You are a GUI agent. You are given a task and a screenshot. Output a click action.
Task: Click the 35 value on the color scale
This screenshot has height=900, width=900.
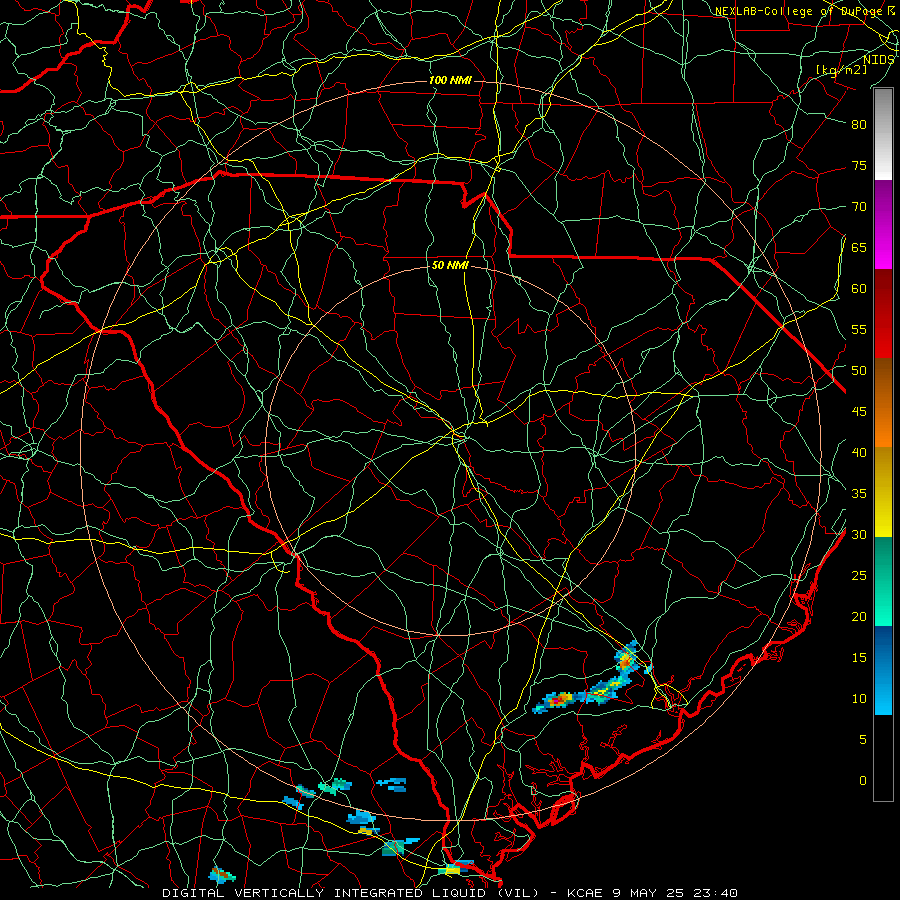pos(859,494)
